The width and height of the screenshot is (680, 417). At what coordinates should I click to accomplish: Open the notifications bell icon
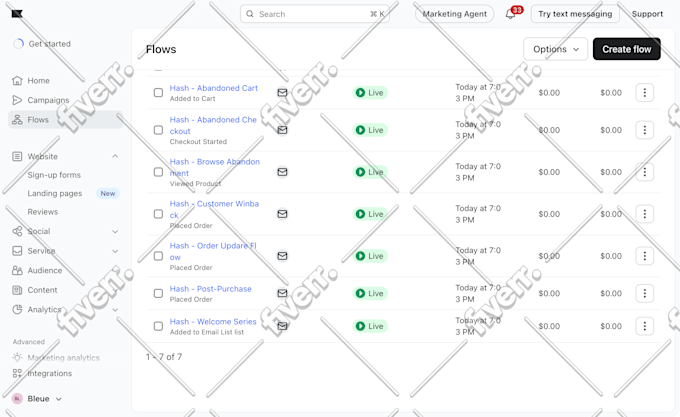point(510,14)
